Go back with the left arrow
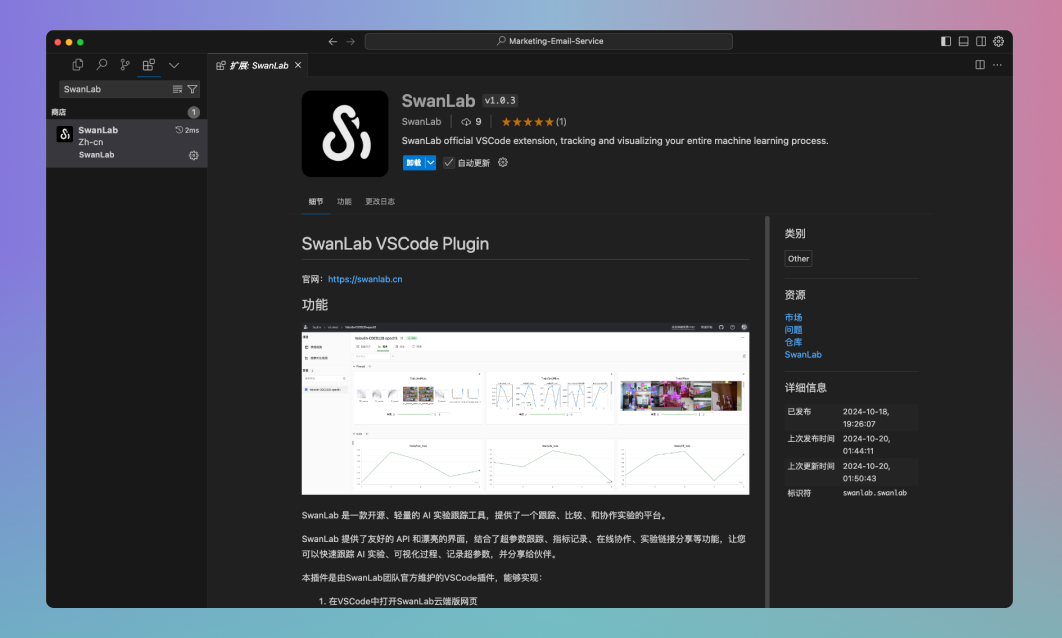 (333, 41)
